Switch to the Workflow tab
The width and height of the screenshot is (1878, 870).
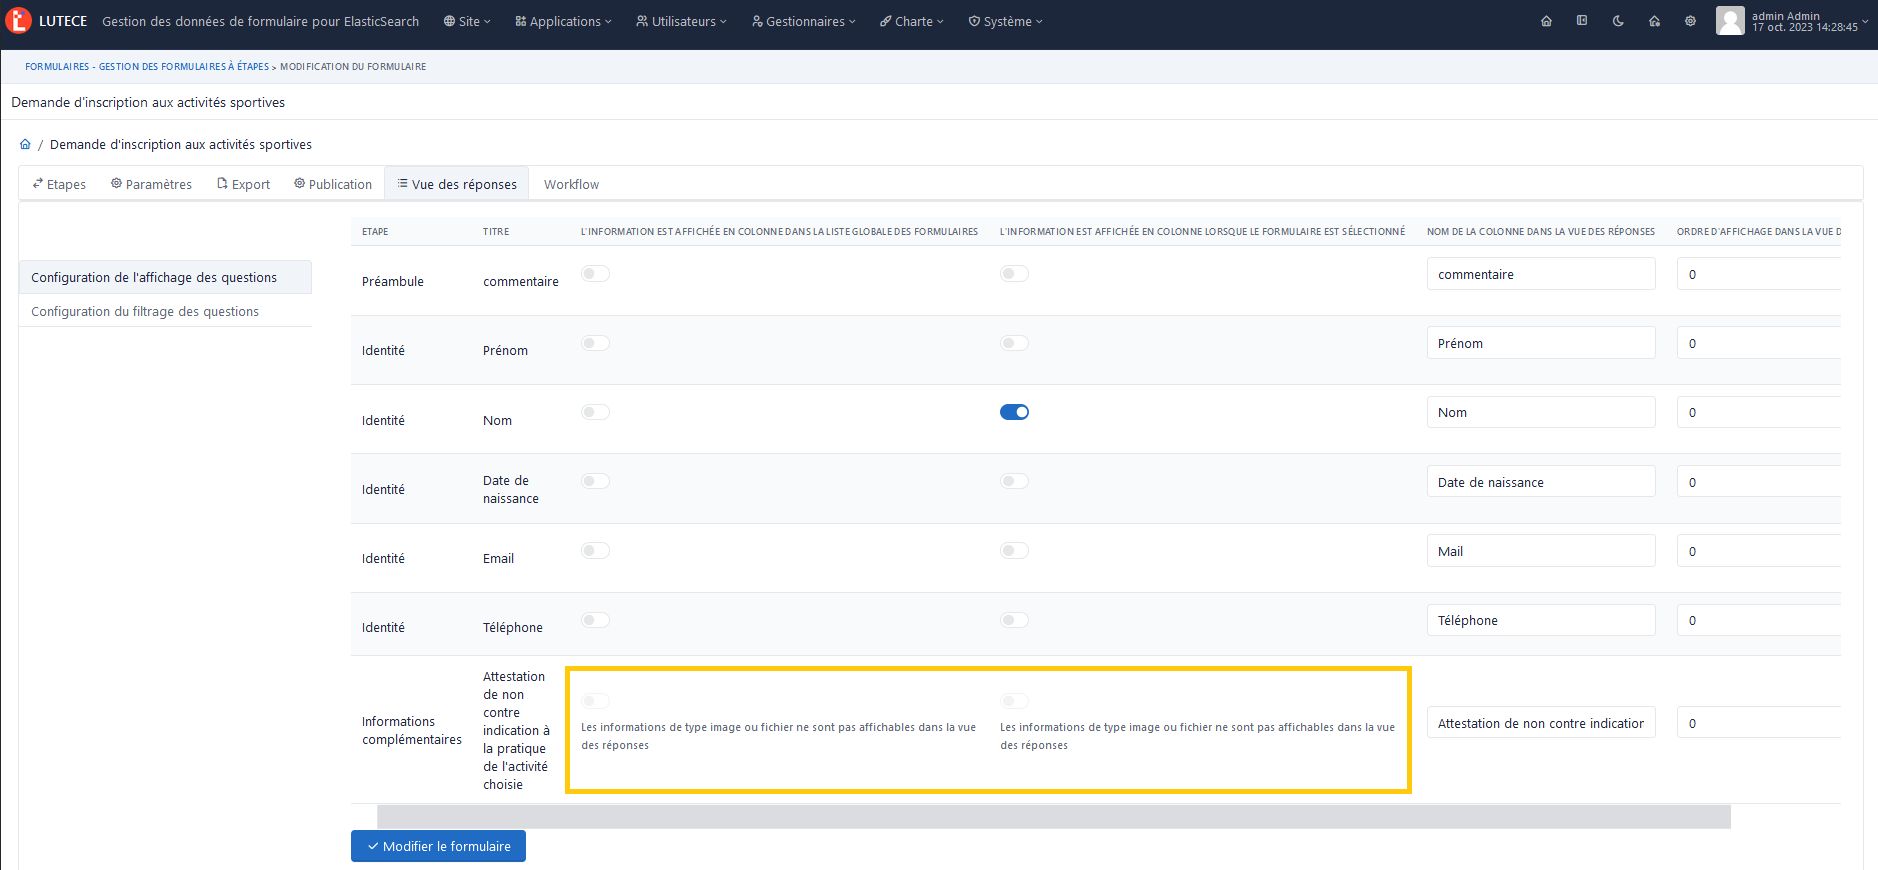[x=571, y=184]
